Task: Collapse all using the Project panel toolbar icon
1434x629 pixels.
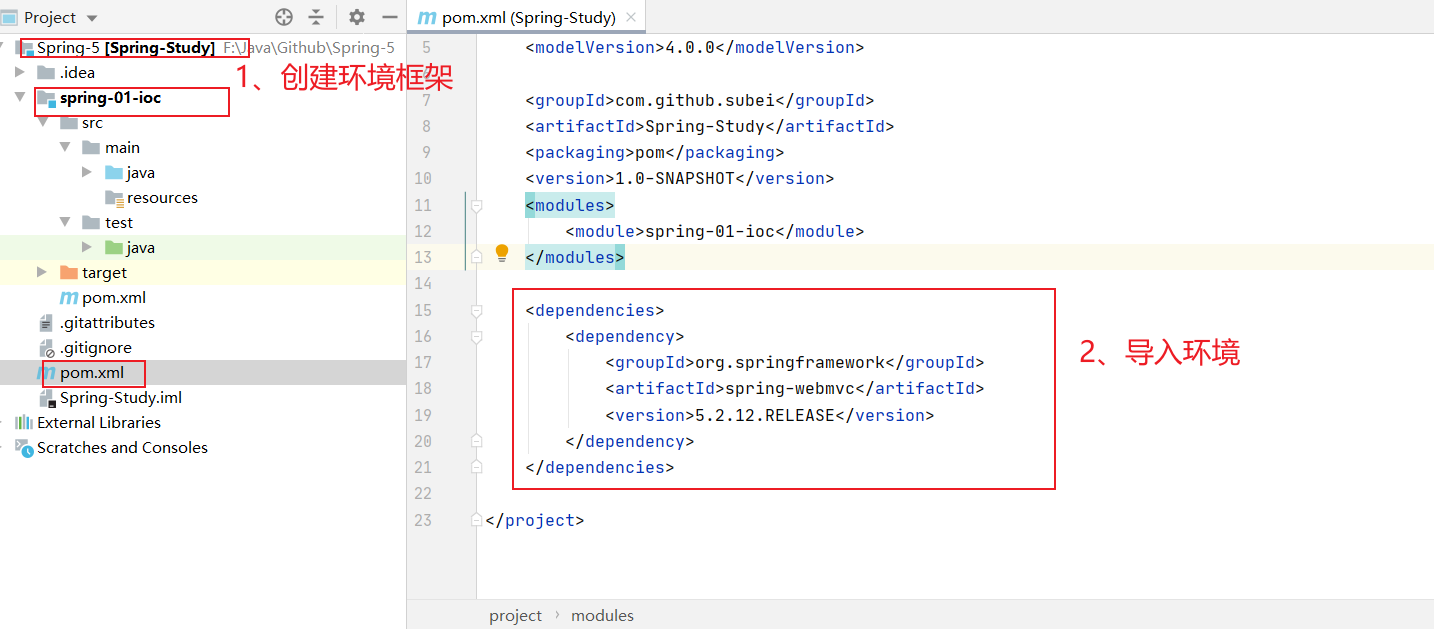Action: (x=316, y=17)
